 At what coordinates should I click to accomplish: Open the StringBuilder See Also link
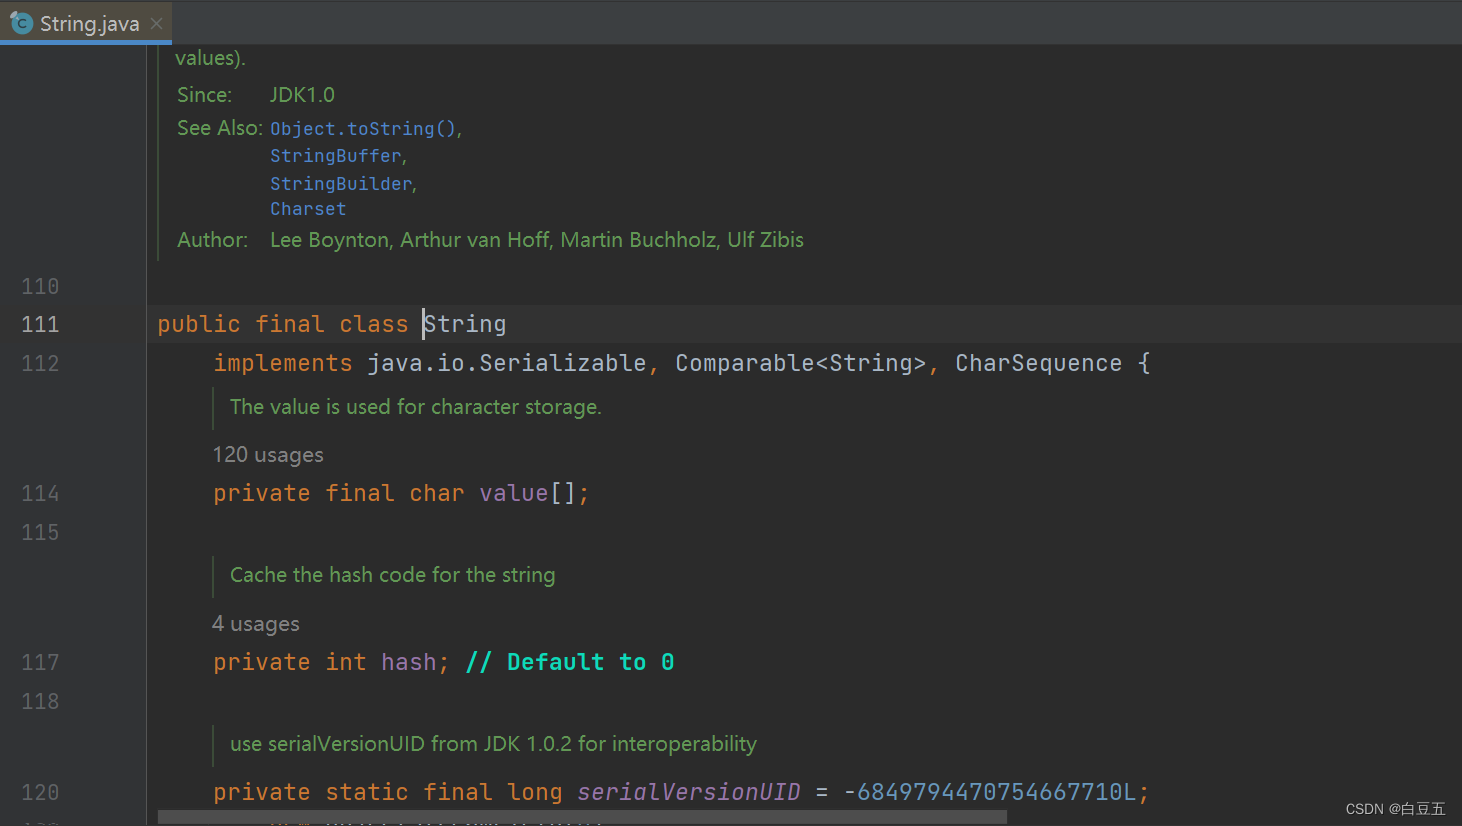point(341,184)
